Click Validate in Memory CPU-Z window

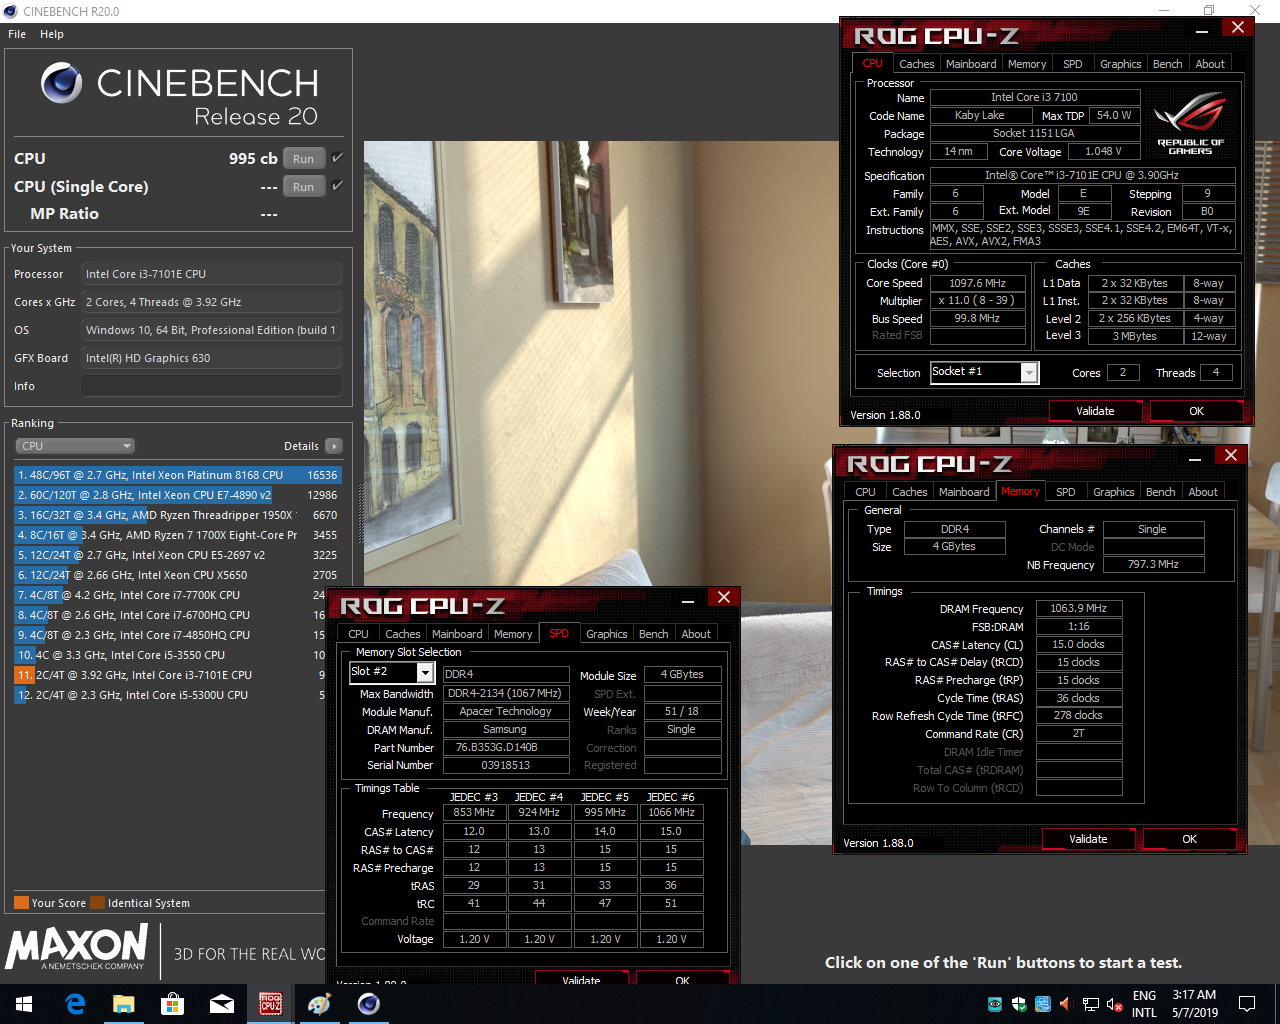[x=1088, y=839]
